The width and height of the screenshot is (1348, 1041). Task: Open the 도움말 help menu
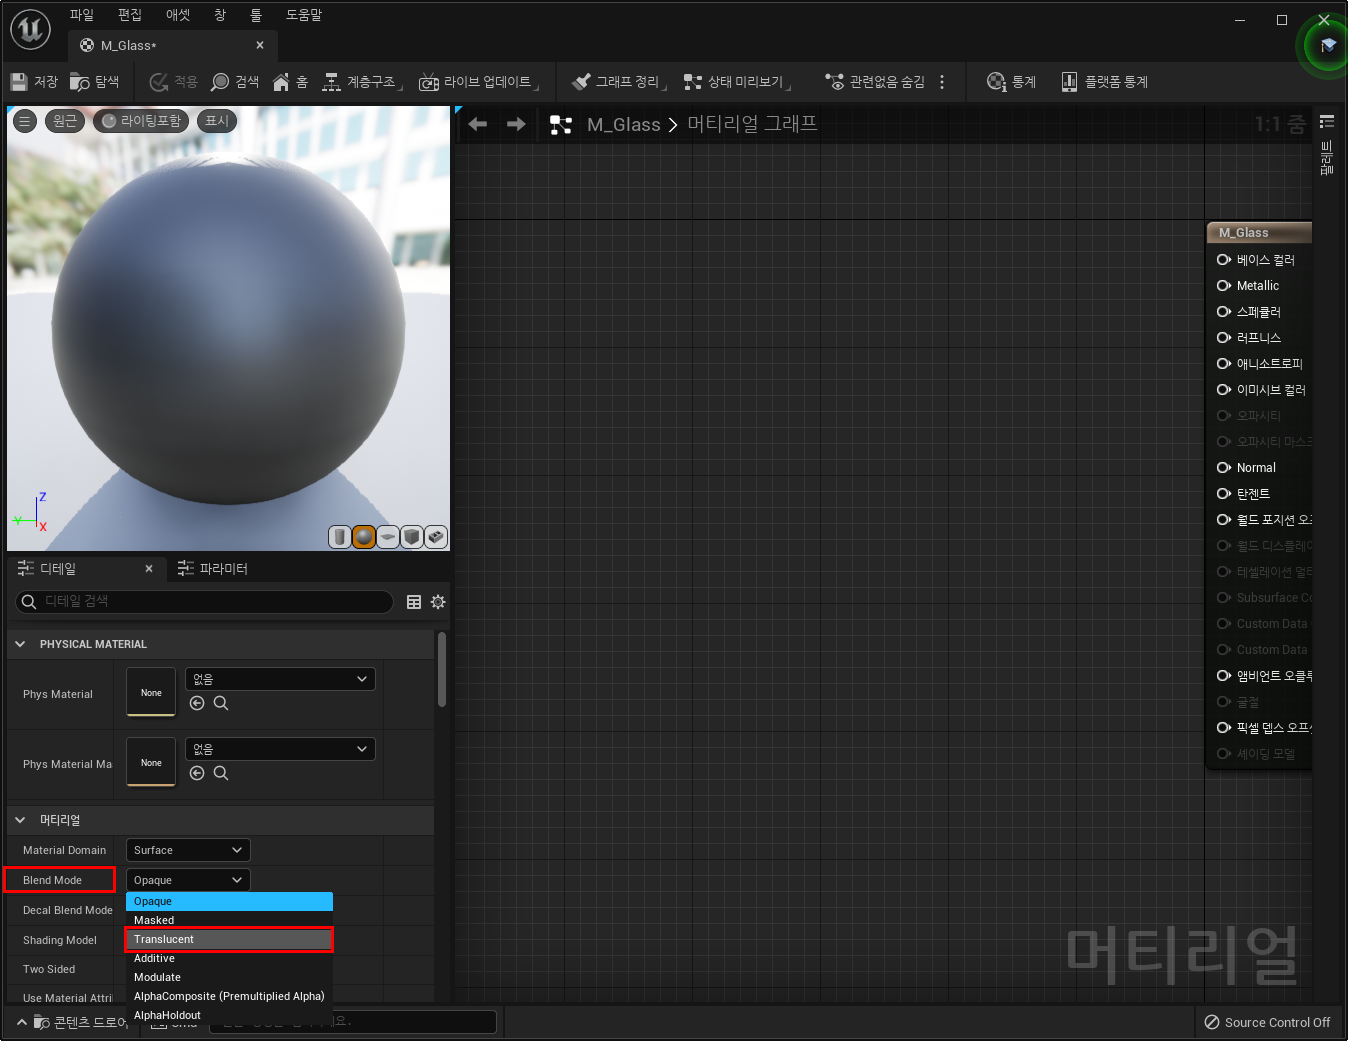click(x=304, y=15)
